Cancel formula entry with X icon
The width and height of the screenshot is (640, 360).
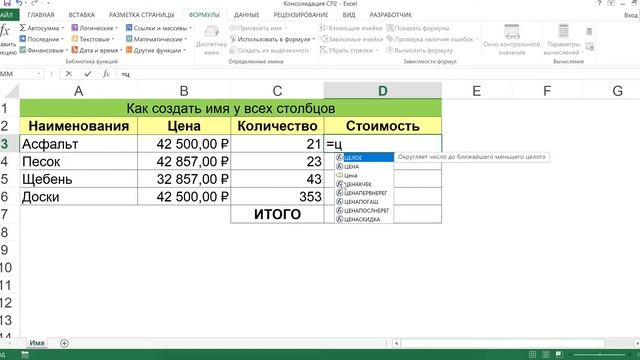pyautogui.click(x=69, y=74)
